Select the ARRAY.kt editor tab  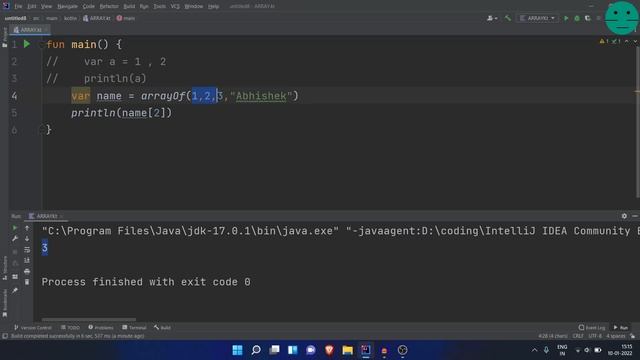(x=29, y=30)
